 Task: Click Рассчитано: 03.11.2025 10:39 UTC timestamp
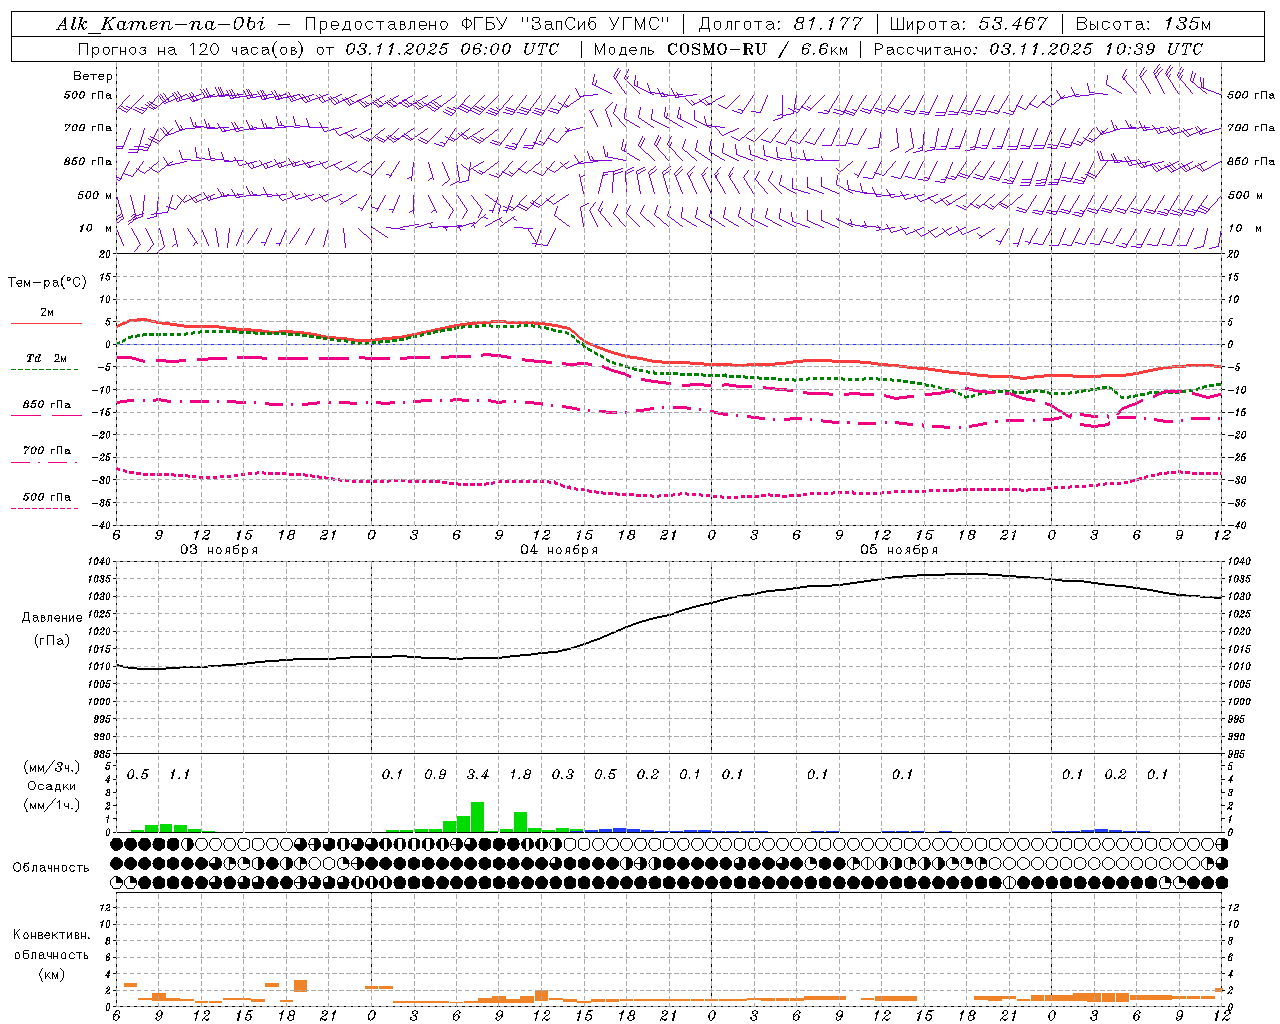(x=1038, y=49)
